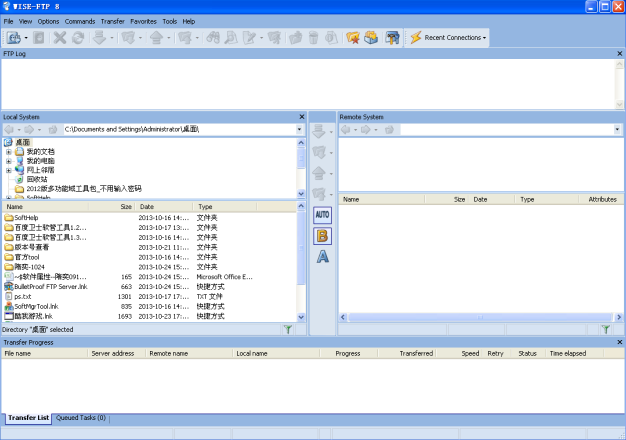Screen dimensions: 626x440
Task: Open the Commands menu
Action: 80,21
